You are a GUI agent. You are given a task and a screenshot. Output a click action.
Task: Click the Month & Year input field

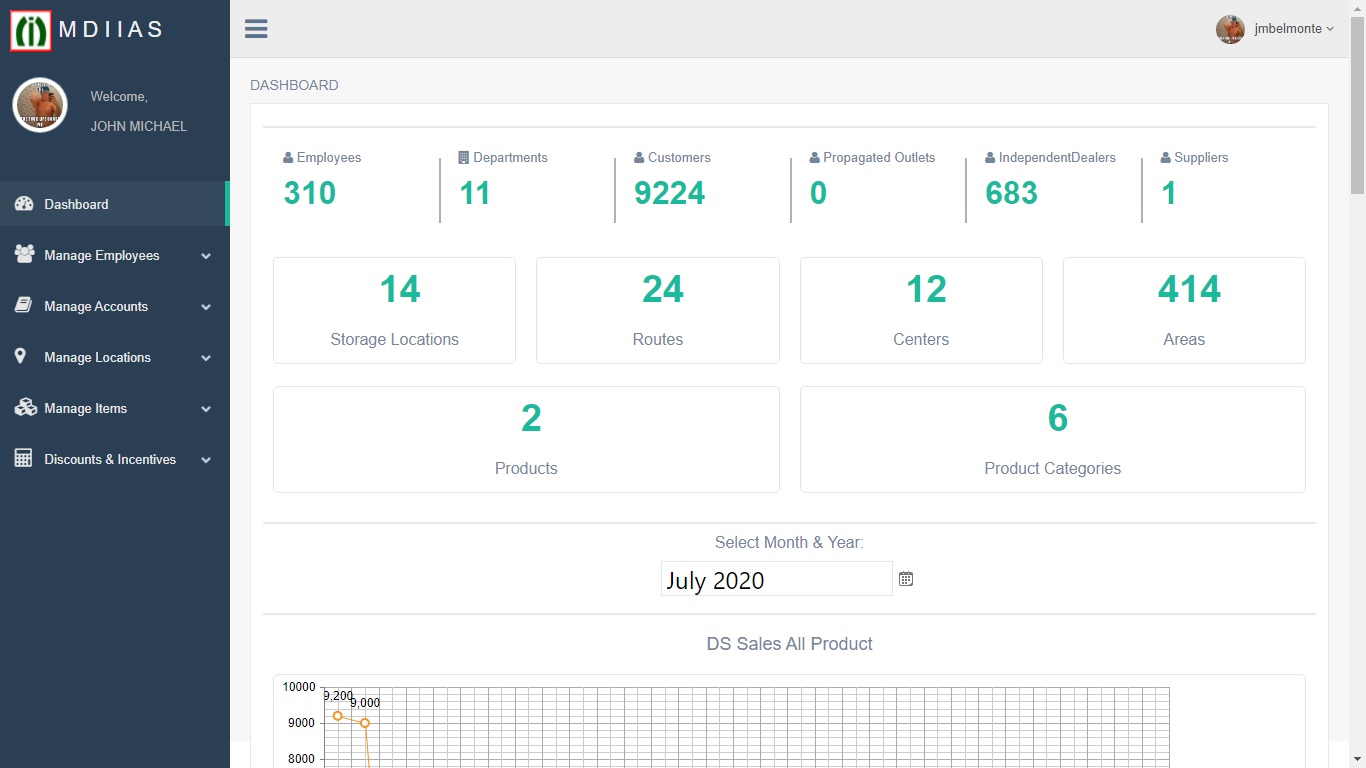coord(776,579)
